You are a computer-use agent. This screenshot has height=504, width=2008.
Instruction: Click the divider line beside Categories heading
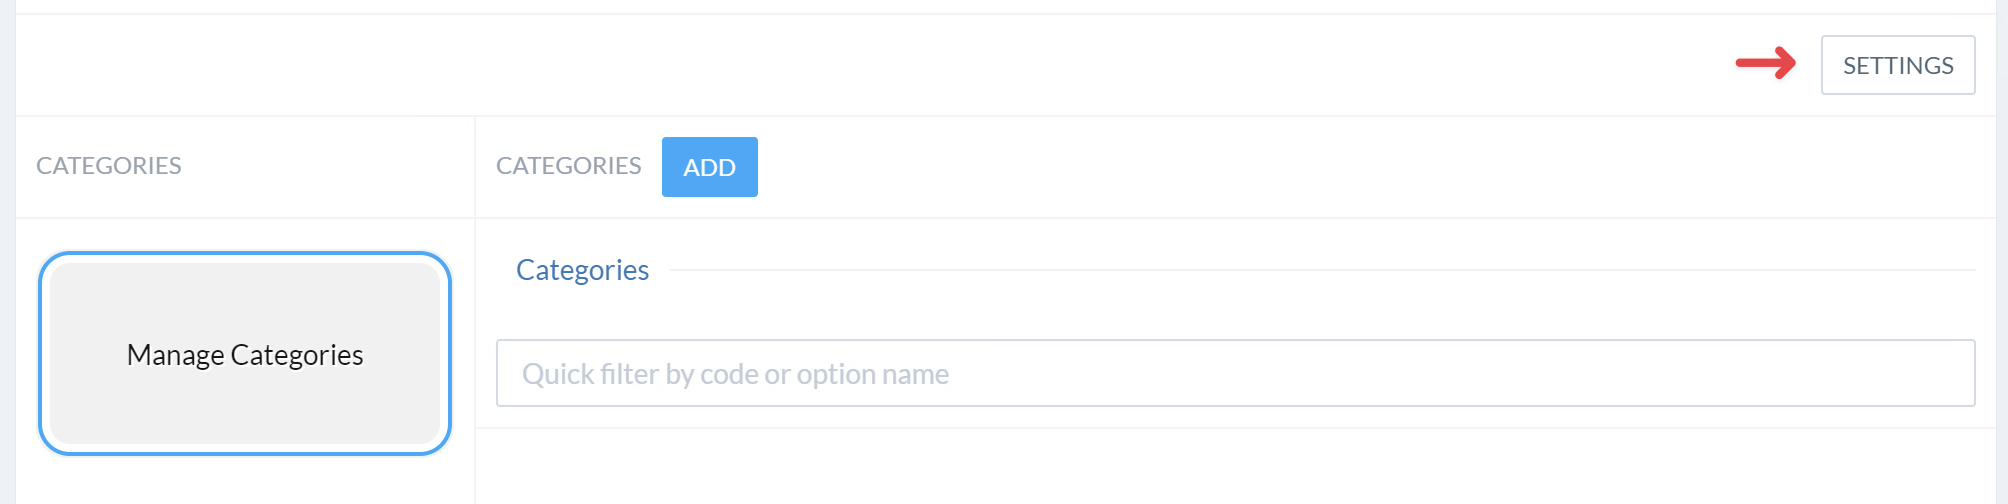point(1320,270)
